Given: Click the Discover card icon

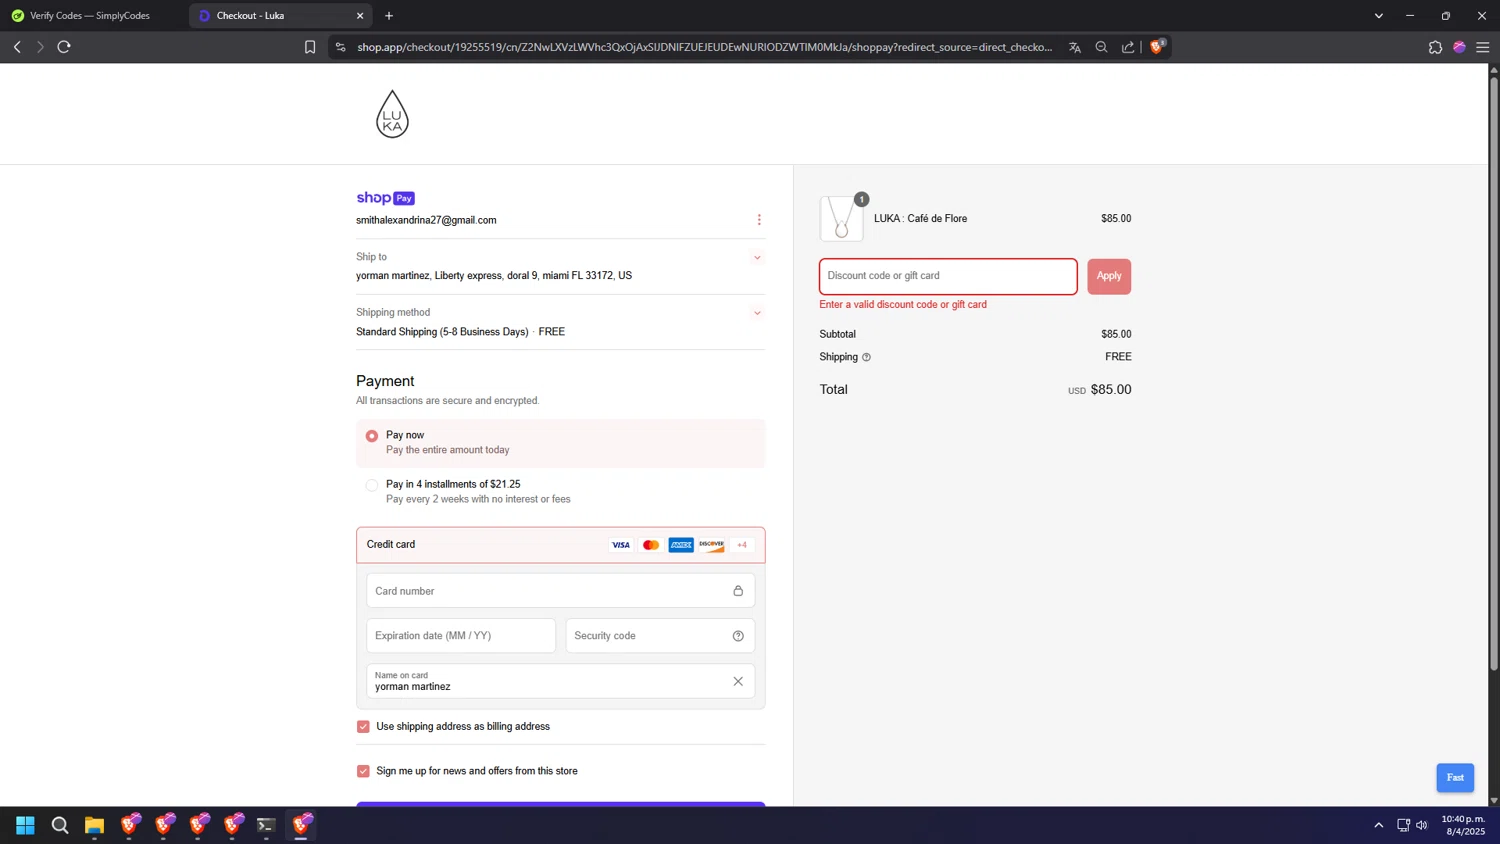Looking at the screenshot, I should (x=711, y=545).
